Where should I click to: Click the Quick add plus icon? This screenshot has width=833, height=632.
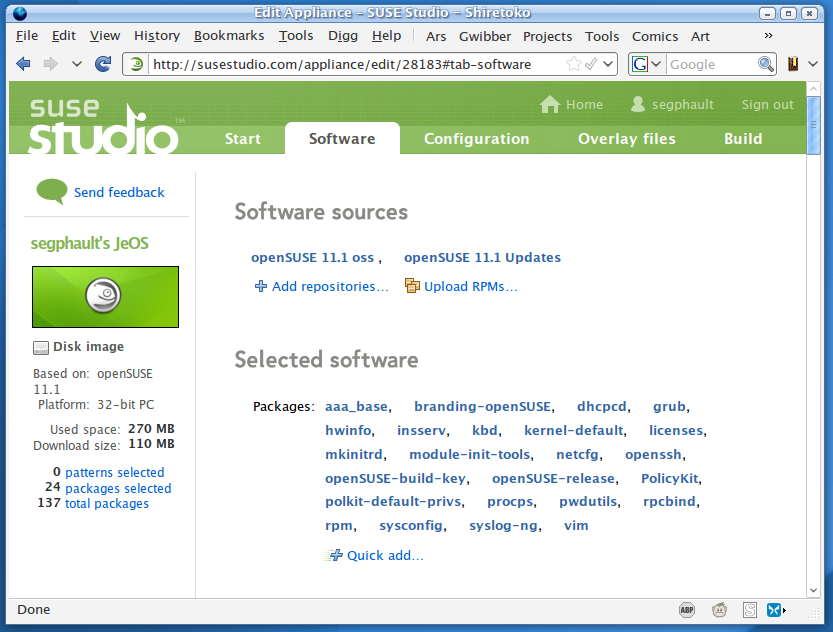click(334, 556)
